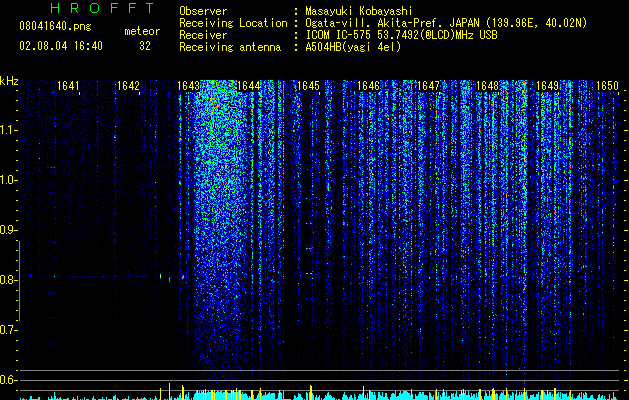
Task: Click the 1647 time marker
Action: [428, 86]
